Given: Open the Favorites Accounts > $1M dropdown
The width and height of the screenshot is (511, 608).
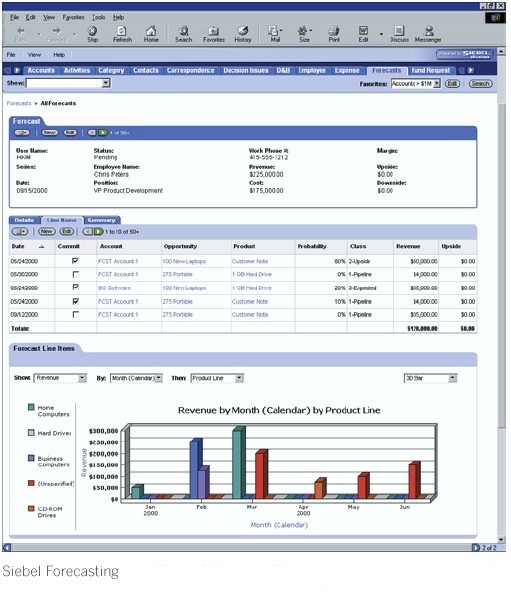Looking at the screenshot, I should [x=437, y=83].
